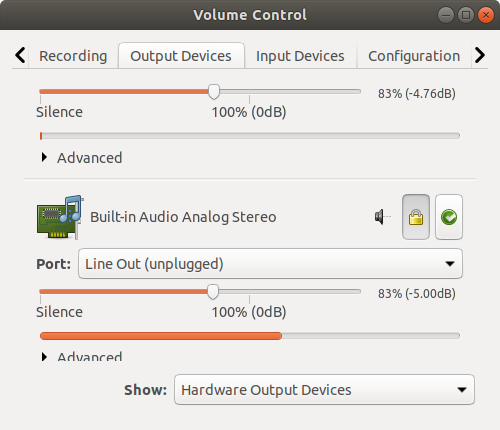Open the Show Hardware Output Devices dropdown
Image resolution: width=500 pixels, height=430 pixels.
[x=324, y=390]
